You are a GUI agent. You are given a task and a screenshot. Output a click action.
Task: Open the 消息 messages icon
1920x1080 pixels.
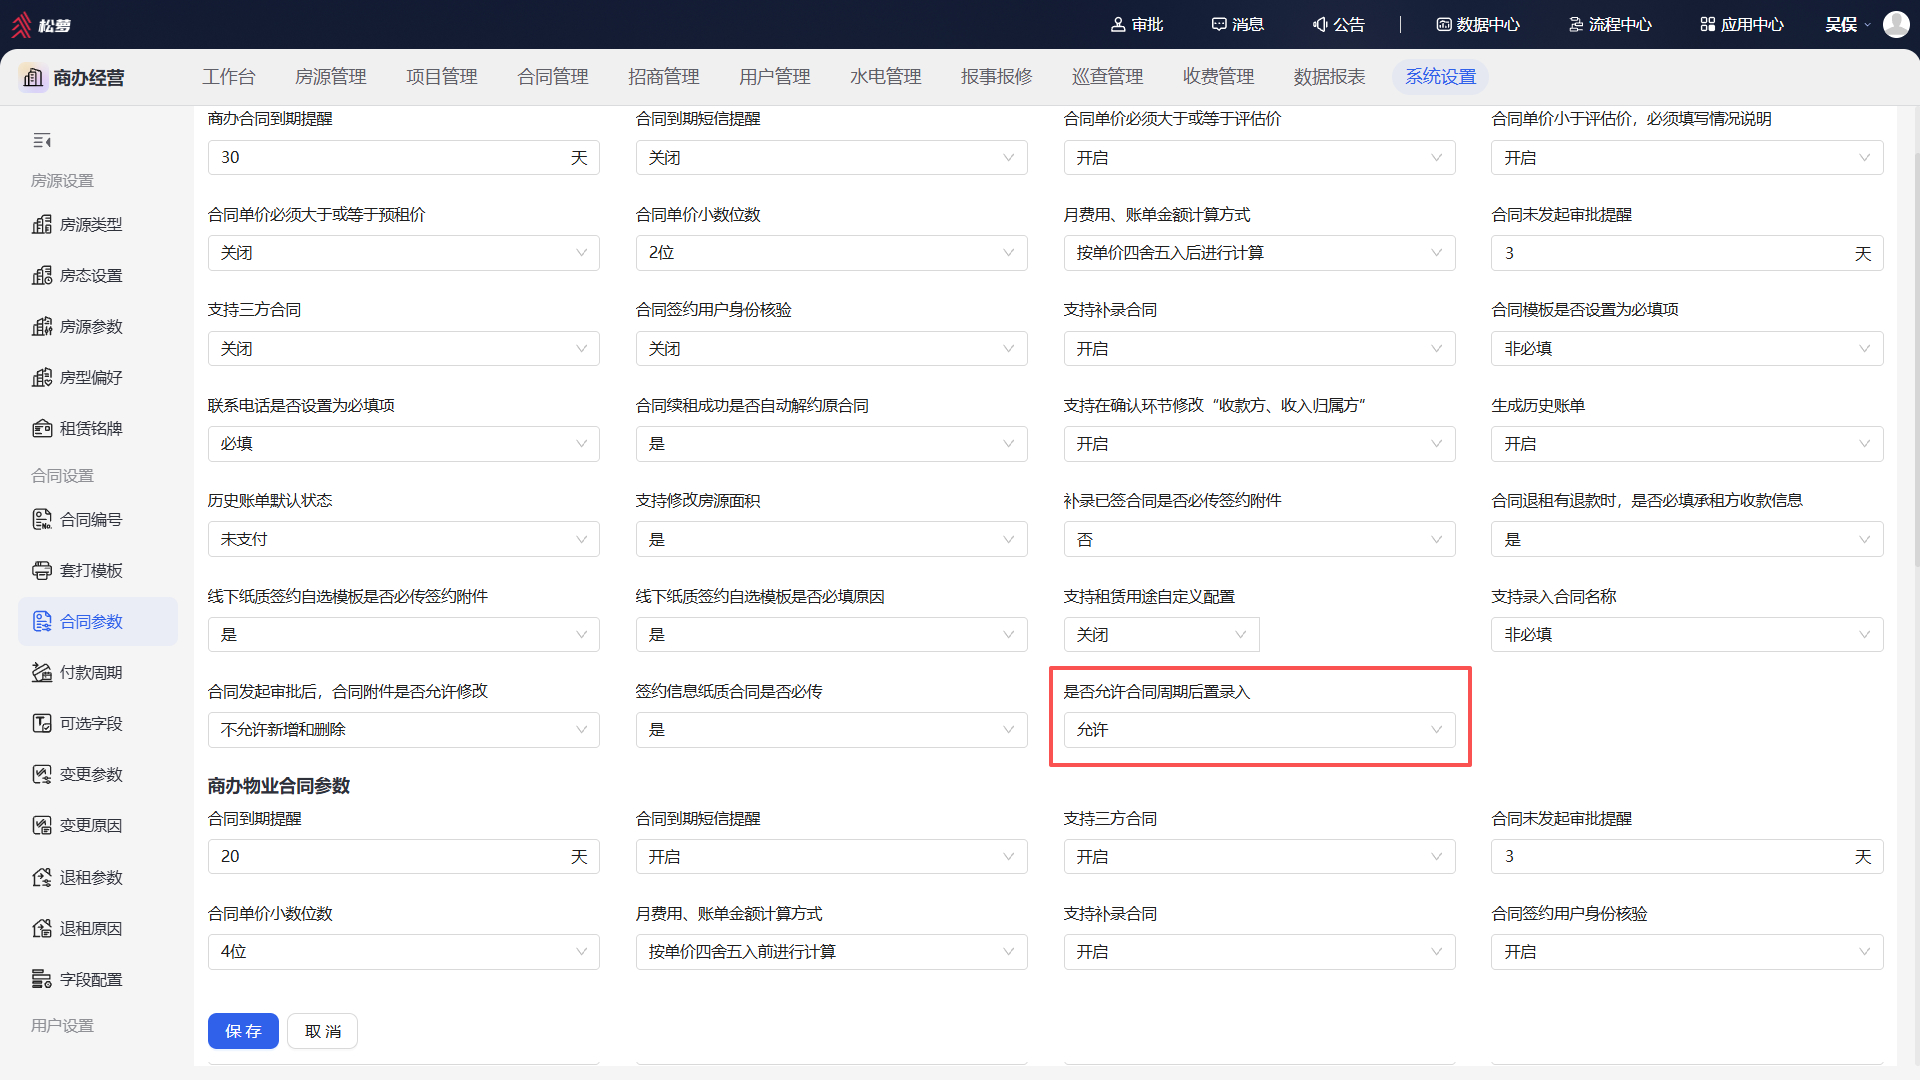(x=1219, y=24)
